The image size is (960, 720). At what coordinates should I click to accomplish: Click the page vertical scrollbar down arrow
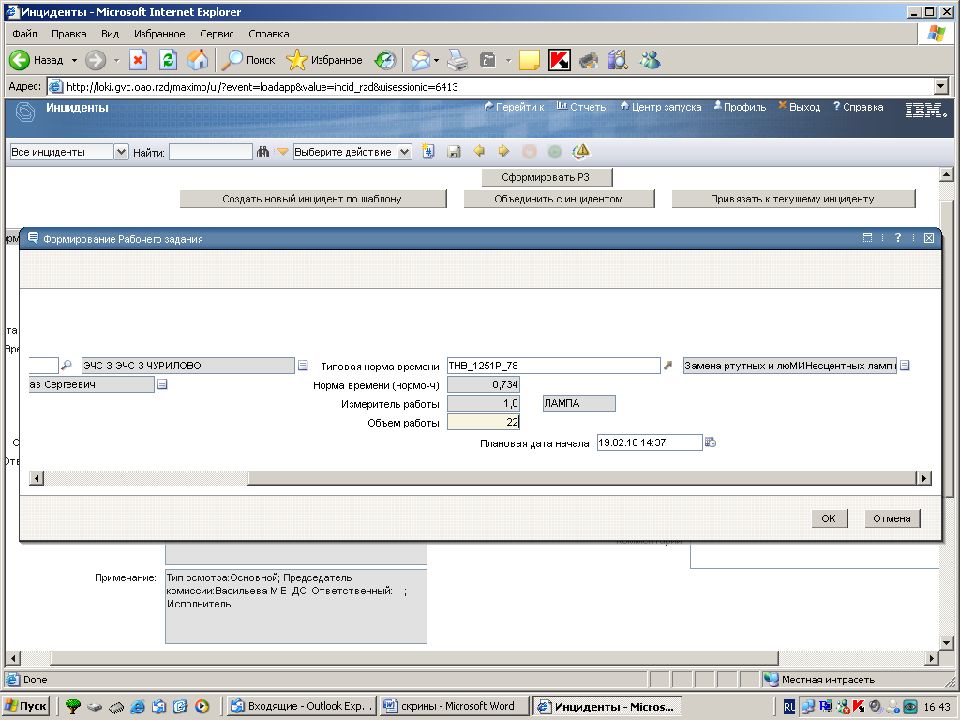[x=946, y=642]
